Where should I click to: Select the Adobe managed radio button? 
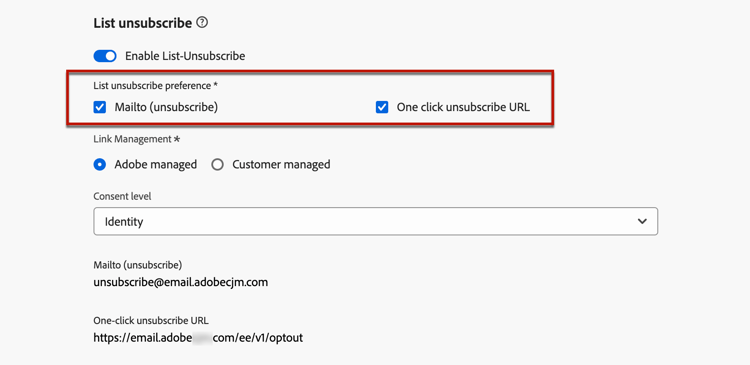99,165
